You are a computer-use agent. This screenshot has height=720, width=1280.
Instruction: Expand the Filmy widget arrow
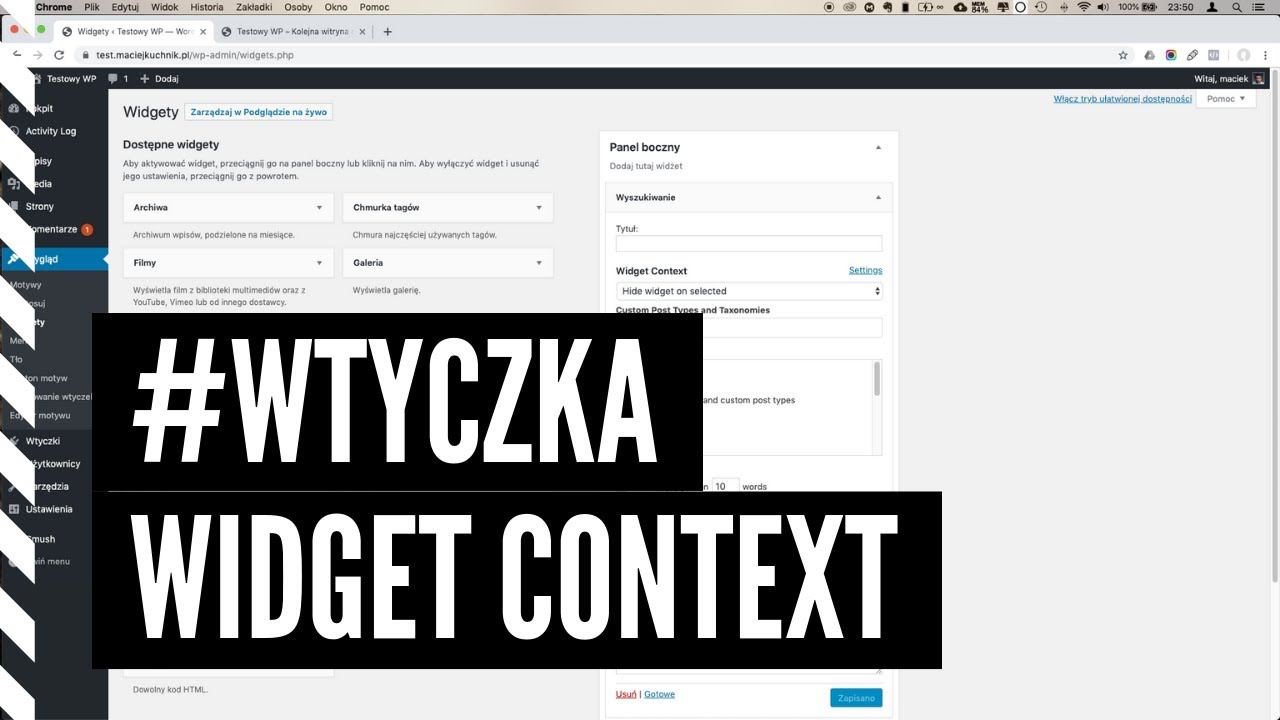point(319,263)
